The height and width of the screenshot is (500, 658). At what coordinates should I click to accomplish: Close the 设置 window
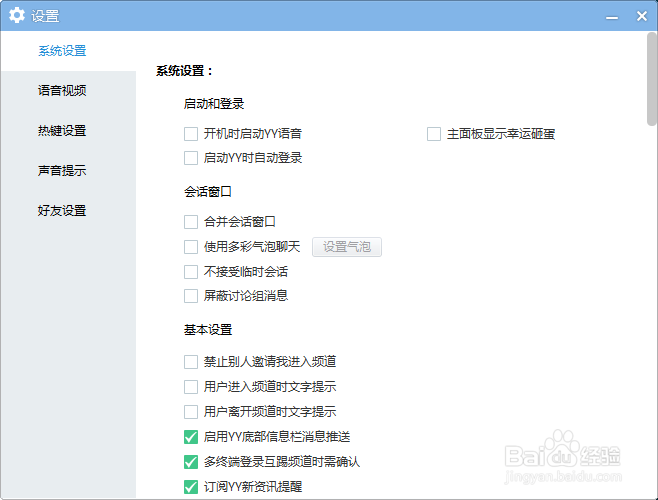coord(642,16)
